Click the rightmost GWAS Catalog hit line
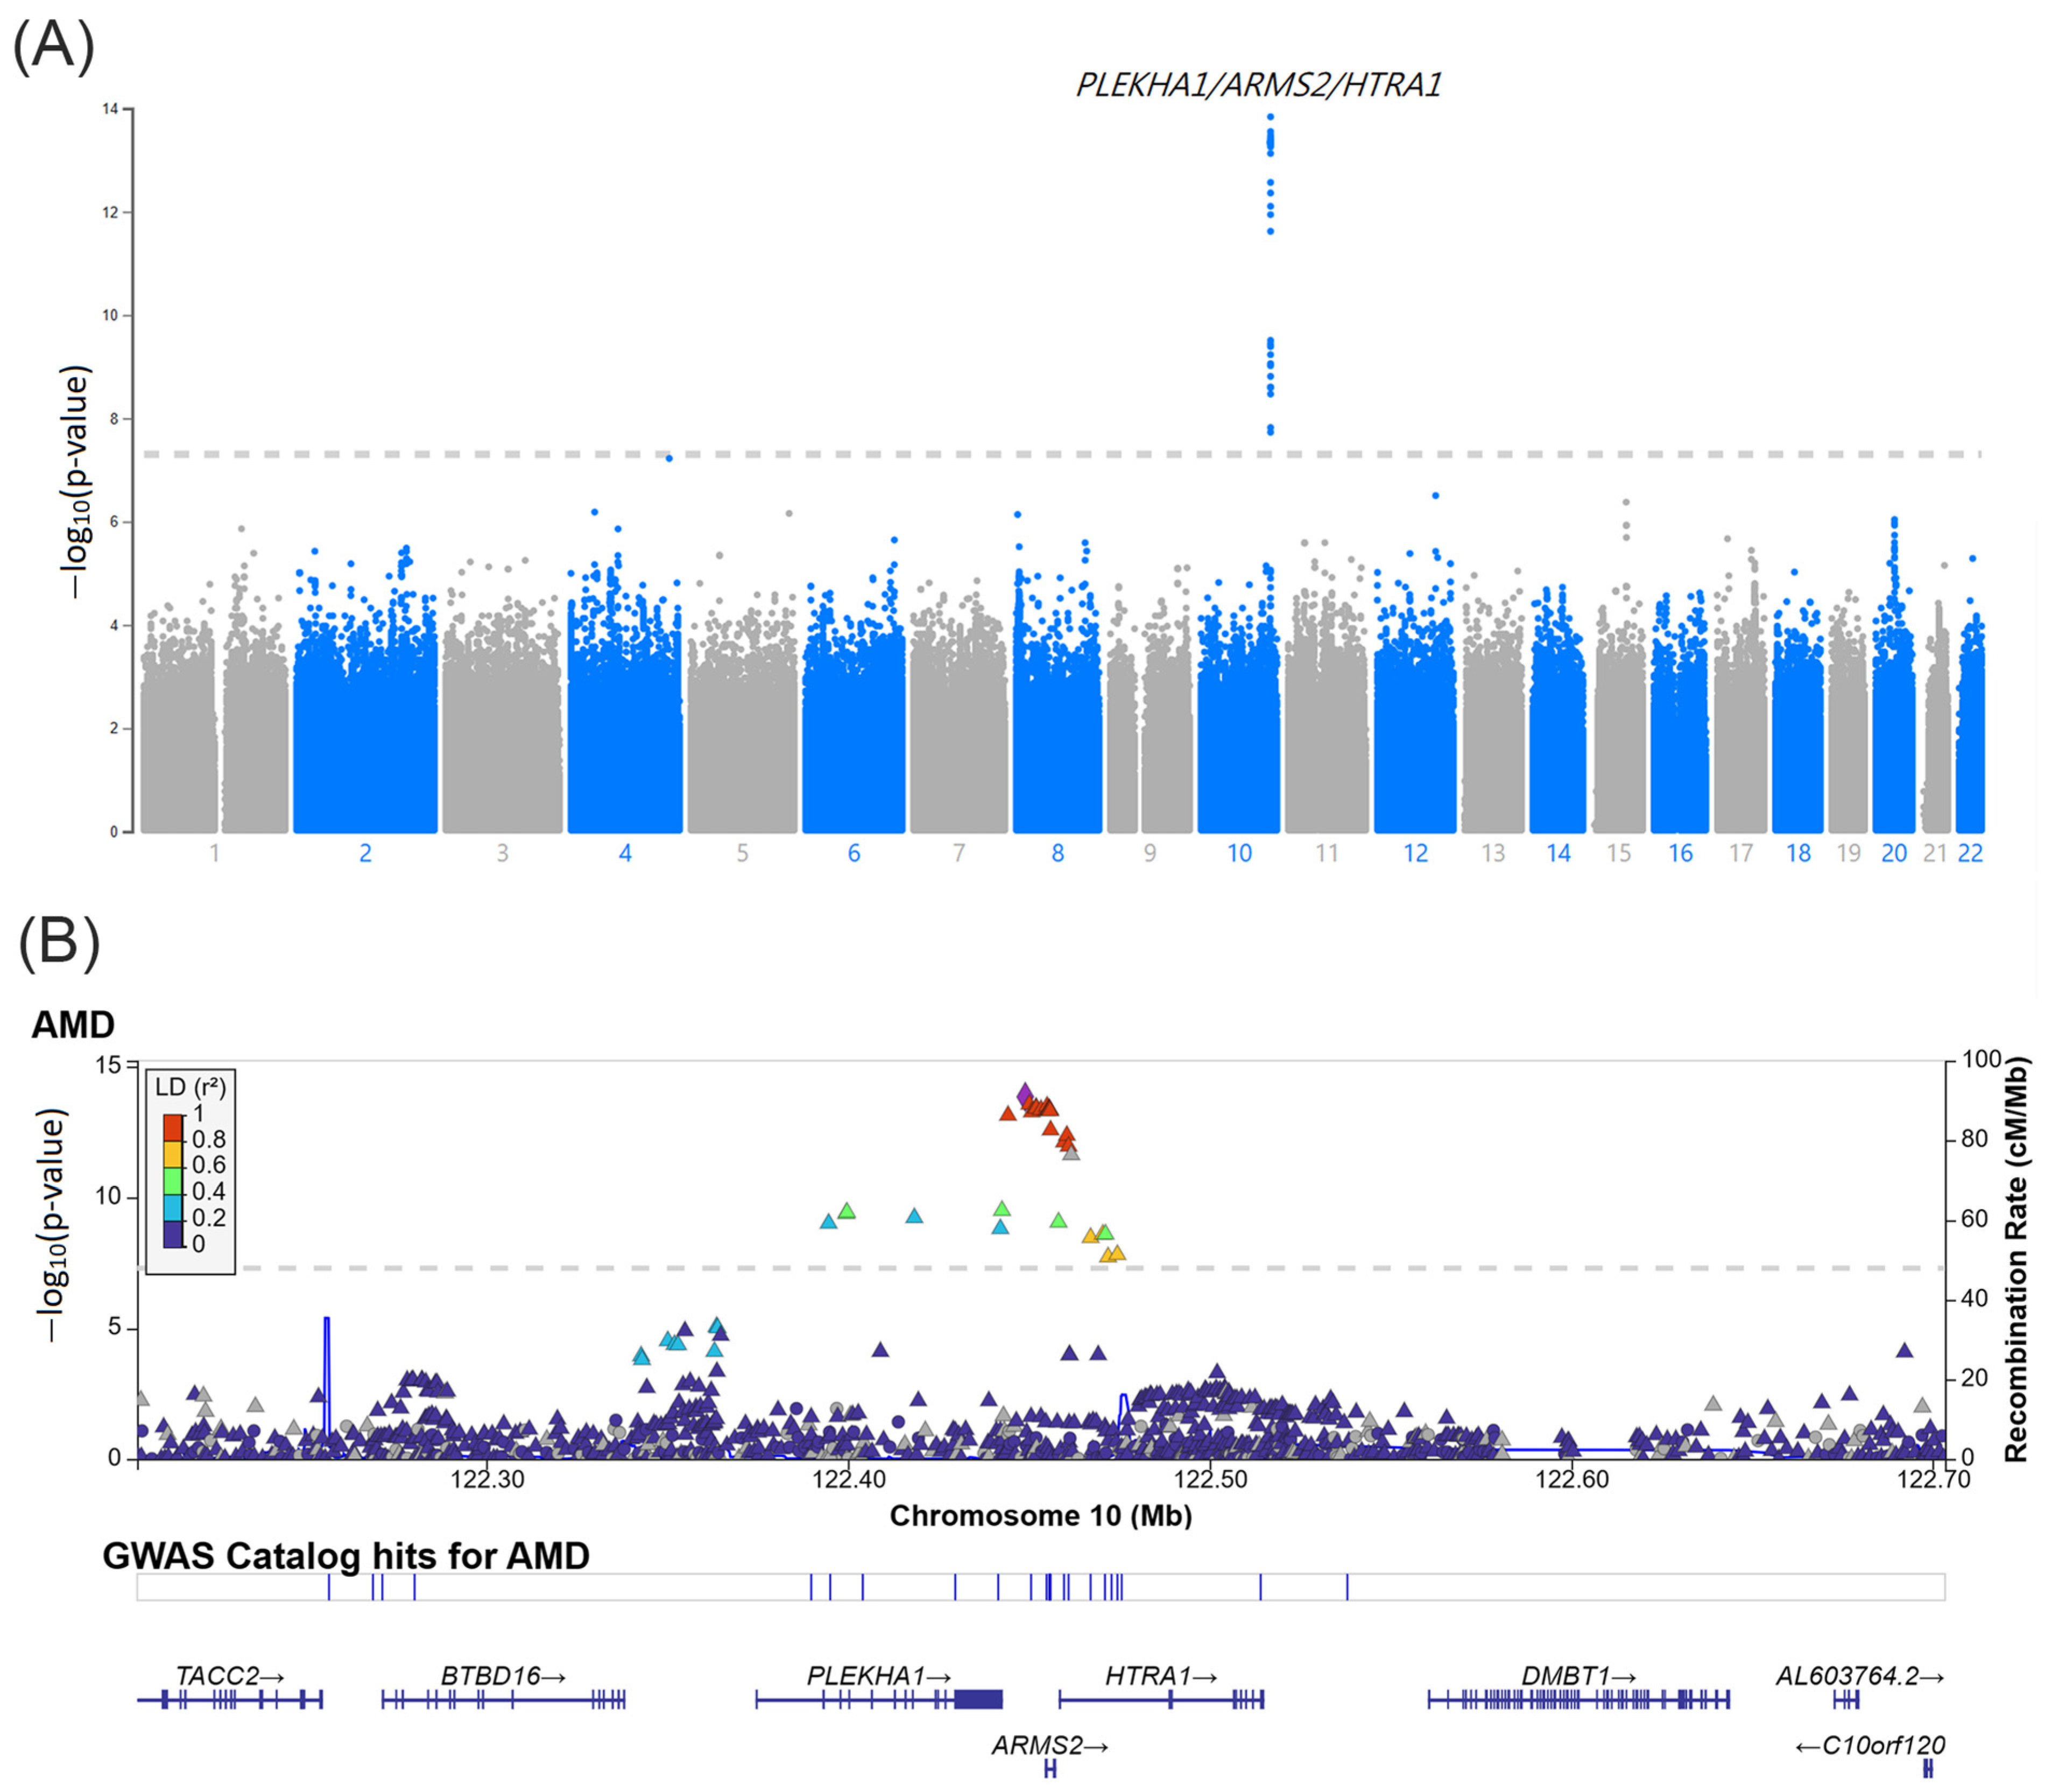 point(1347,1587)
